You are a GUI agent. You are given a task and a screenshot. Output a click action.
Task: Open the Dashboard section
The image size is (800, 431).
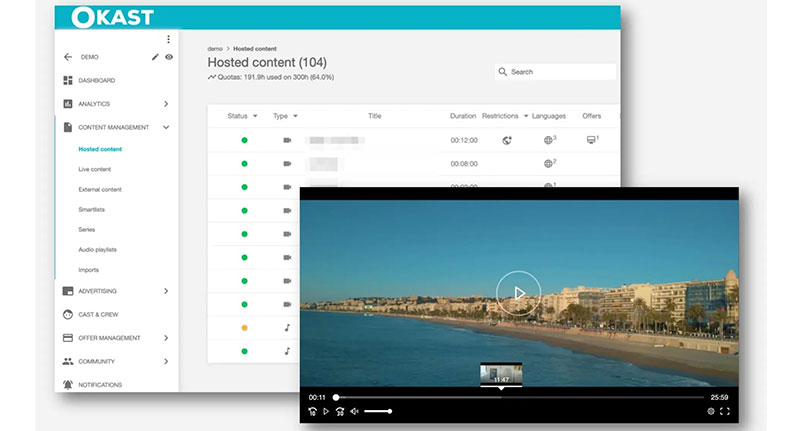(x=96, y=81)
